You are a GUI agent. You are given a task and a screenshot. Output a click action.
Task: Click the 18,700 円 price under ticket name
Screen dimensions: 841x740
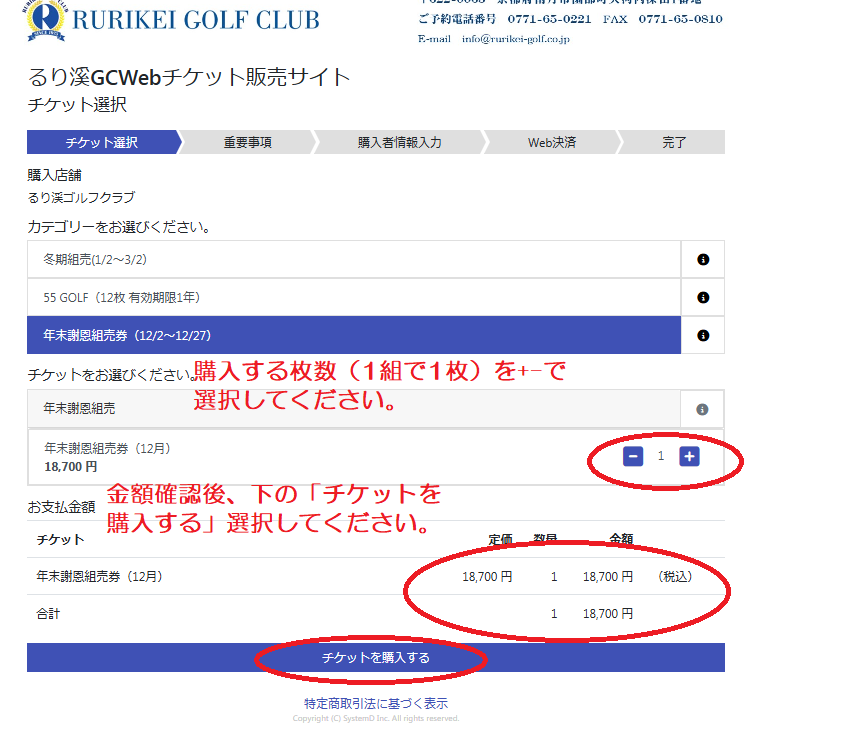pos(71,467)
